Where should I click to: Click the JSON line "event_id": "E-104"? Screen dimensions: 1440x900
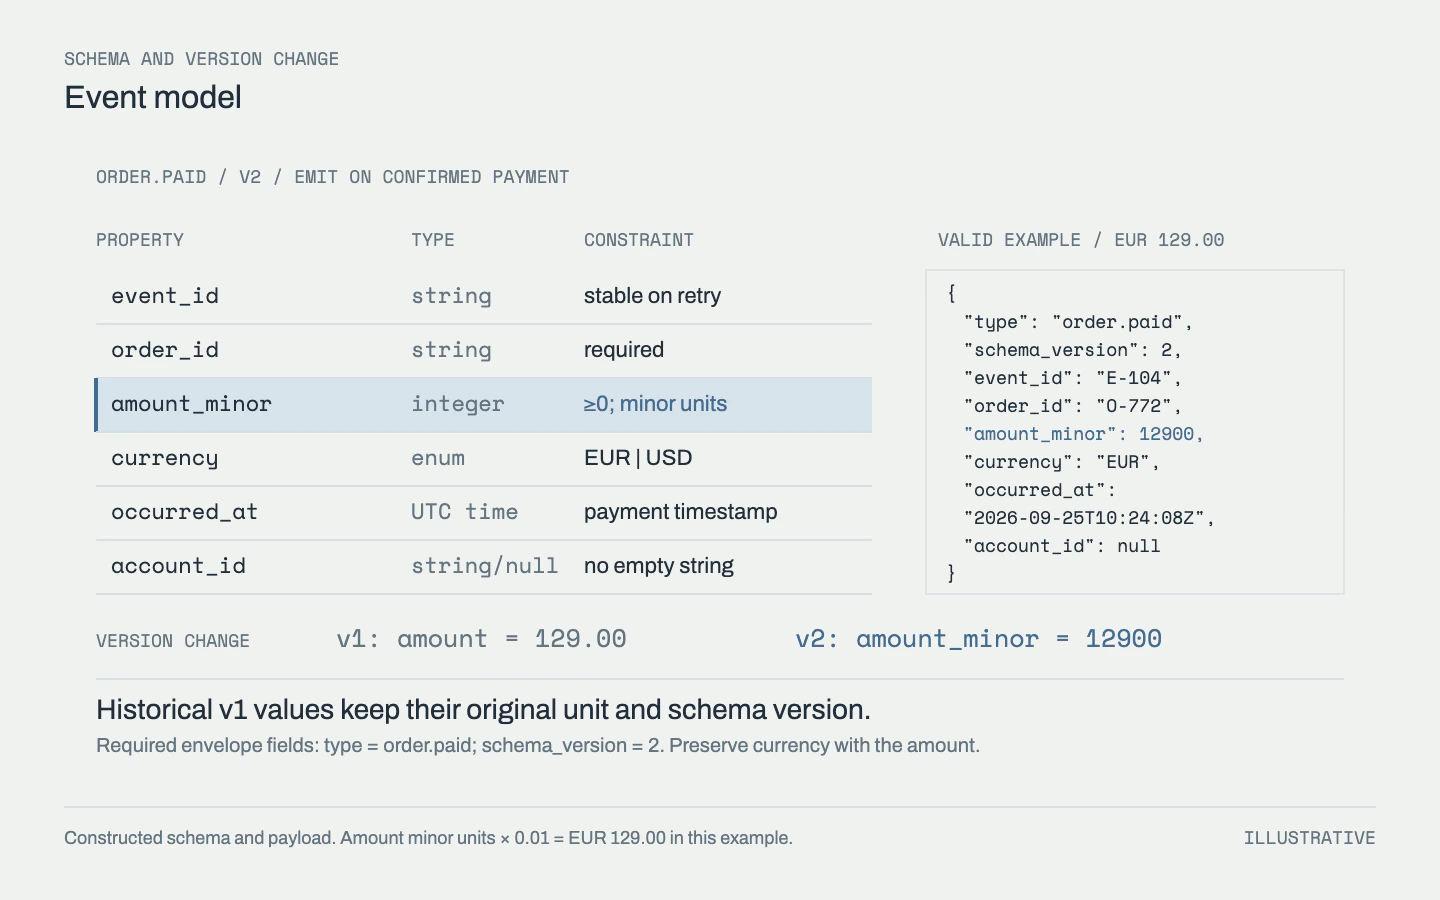coord(1072,378)
